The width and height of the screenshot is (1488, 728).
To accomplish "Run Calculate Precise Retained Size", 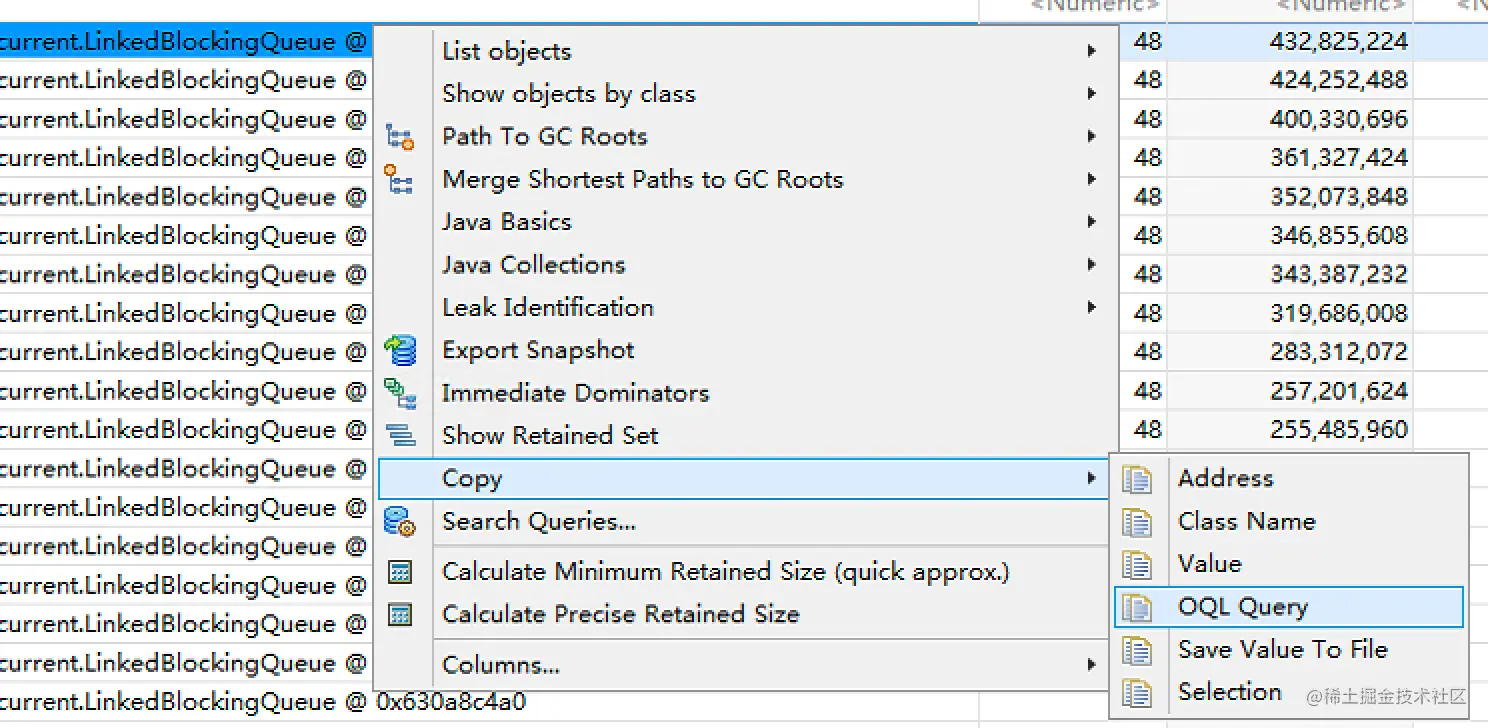I will 743,615.
